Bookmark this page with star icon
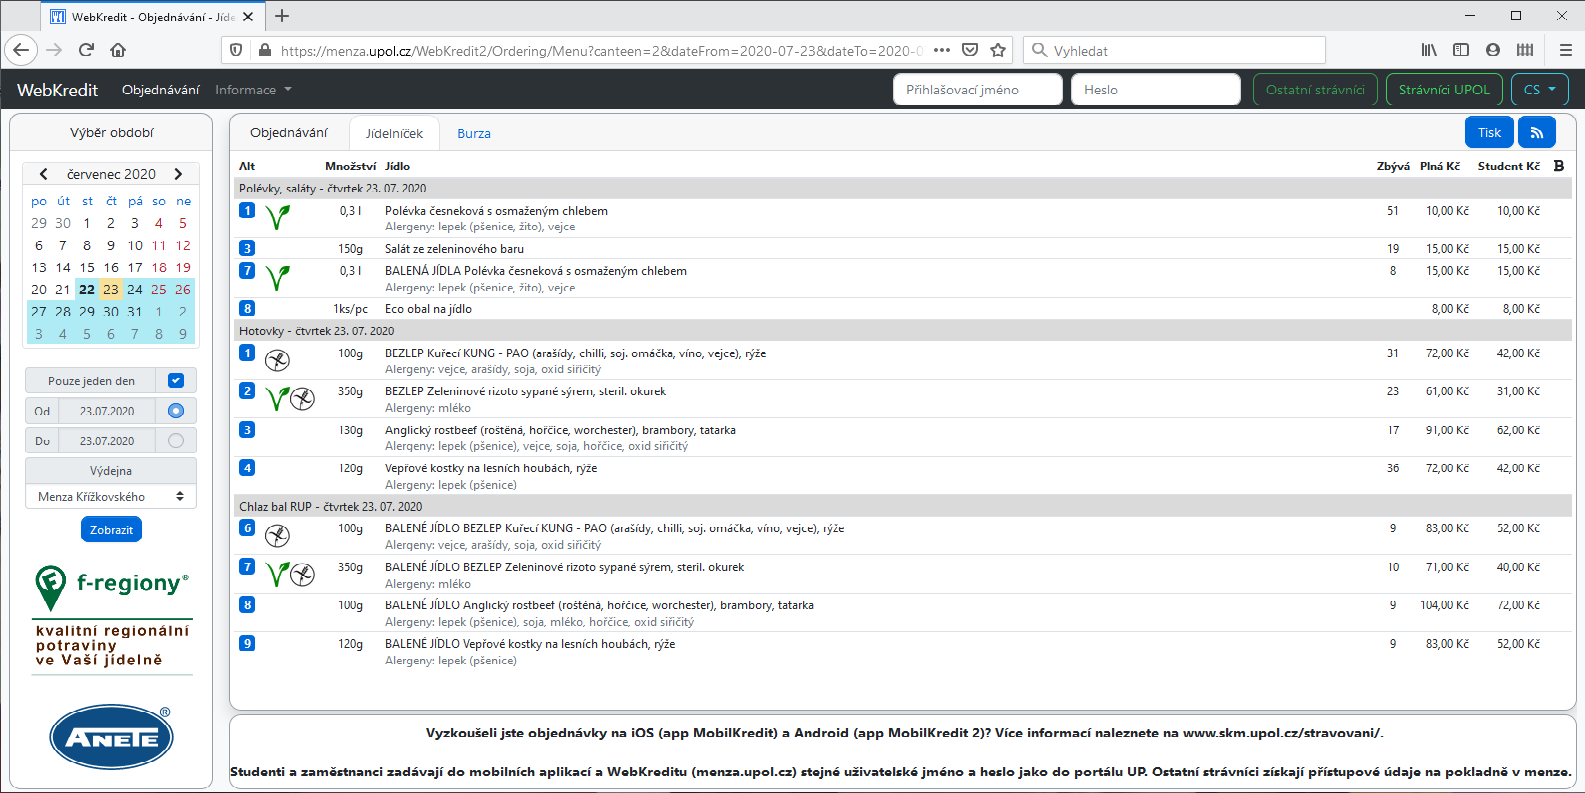This screenshot has height=793, width=1585. 998,50
